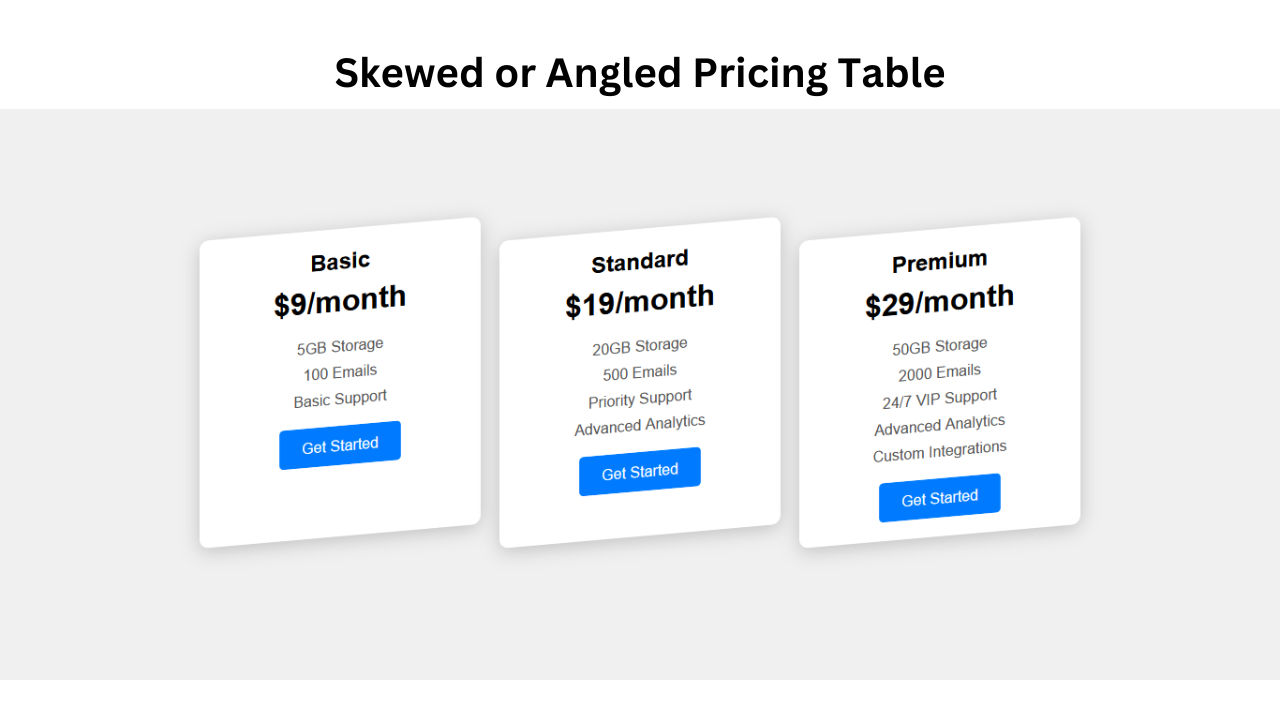The height and width of the screenshot is (720, 1280).
Task: Click the Premium plan Get Started button
Action: click(x=939, y=496)
